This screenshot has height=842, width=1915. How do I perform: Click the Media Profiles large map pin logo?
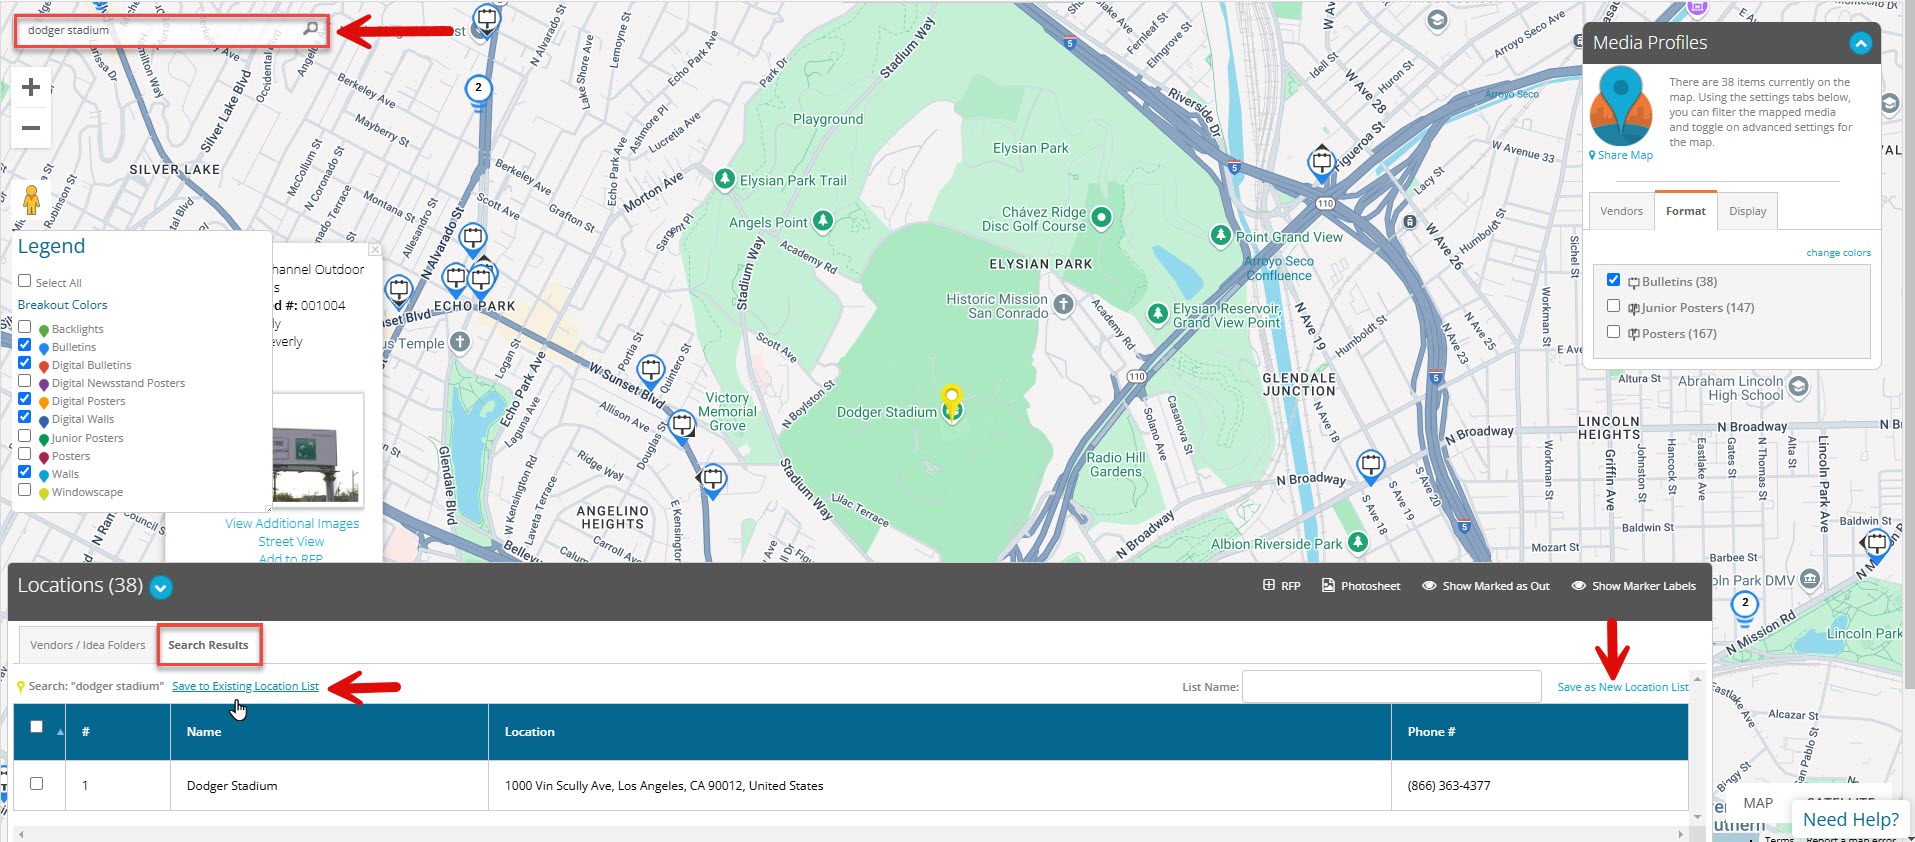coord(1621,106)
